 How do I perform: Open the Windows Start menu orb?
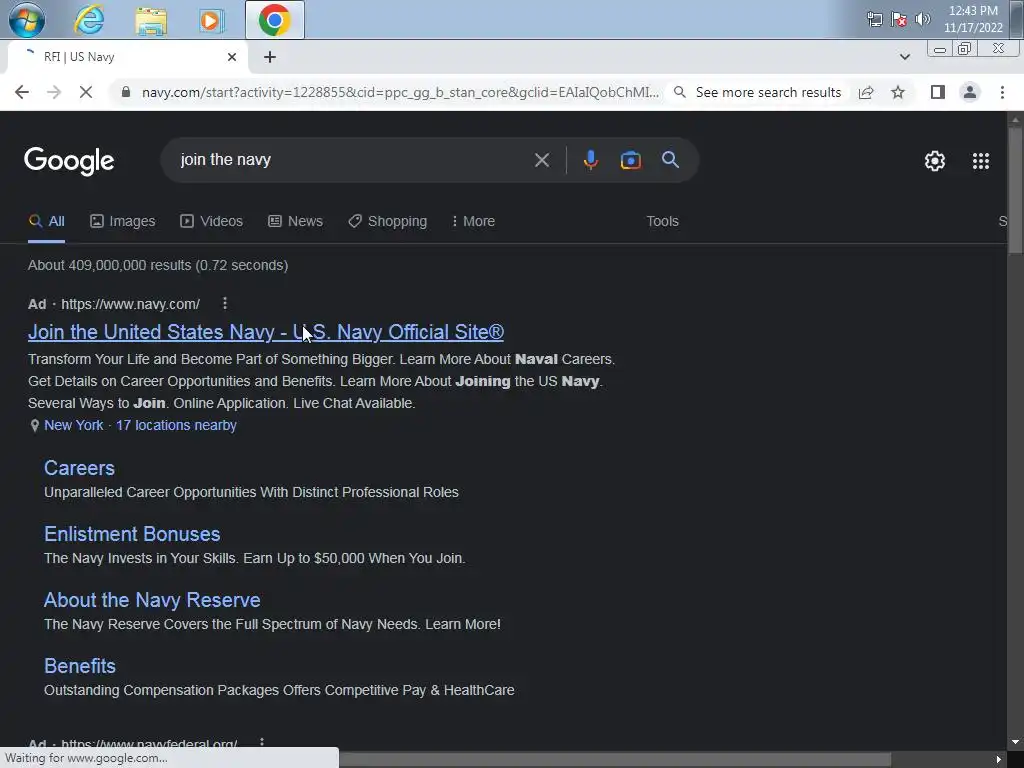point(26,20)
